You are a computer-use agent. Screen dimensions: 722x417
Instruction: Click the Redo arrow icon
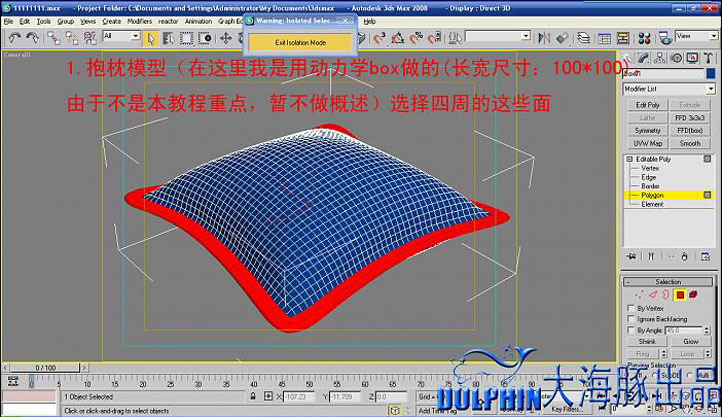coord(32,38)
